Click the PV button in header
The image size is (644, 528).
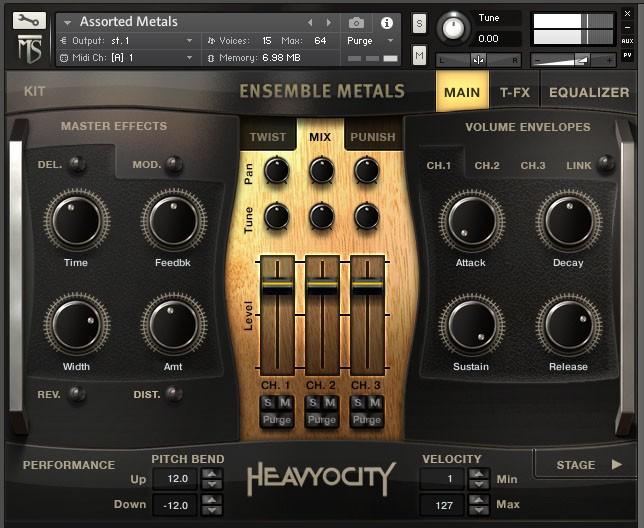coord(627,55)
